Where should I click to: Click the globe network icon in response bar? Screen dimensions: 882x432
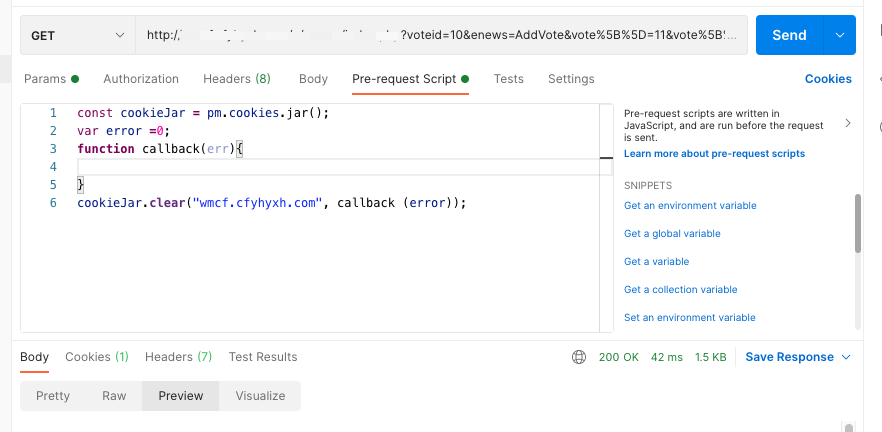(579, 357)
